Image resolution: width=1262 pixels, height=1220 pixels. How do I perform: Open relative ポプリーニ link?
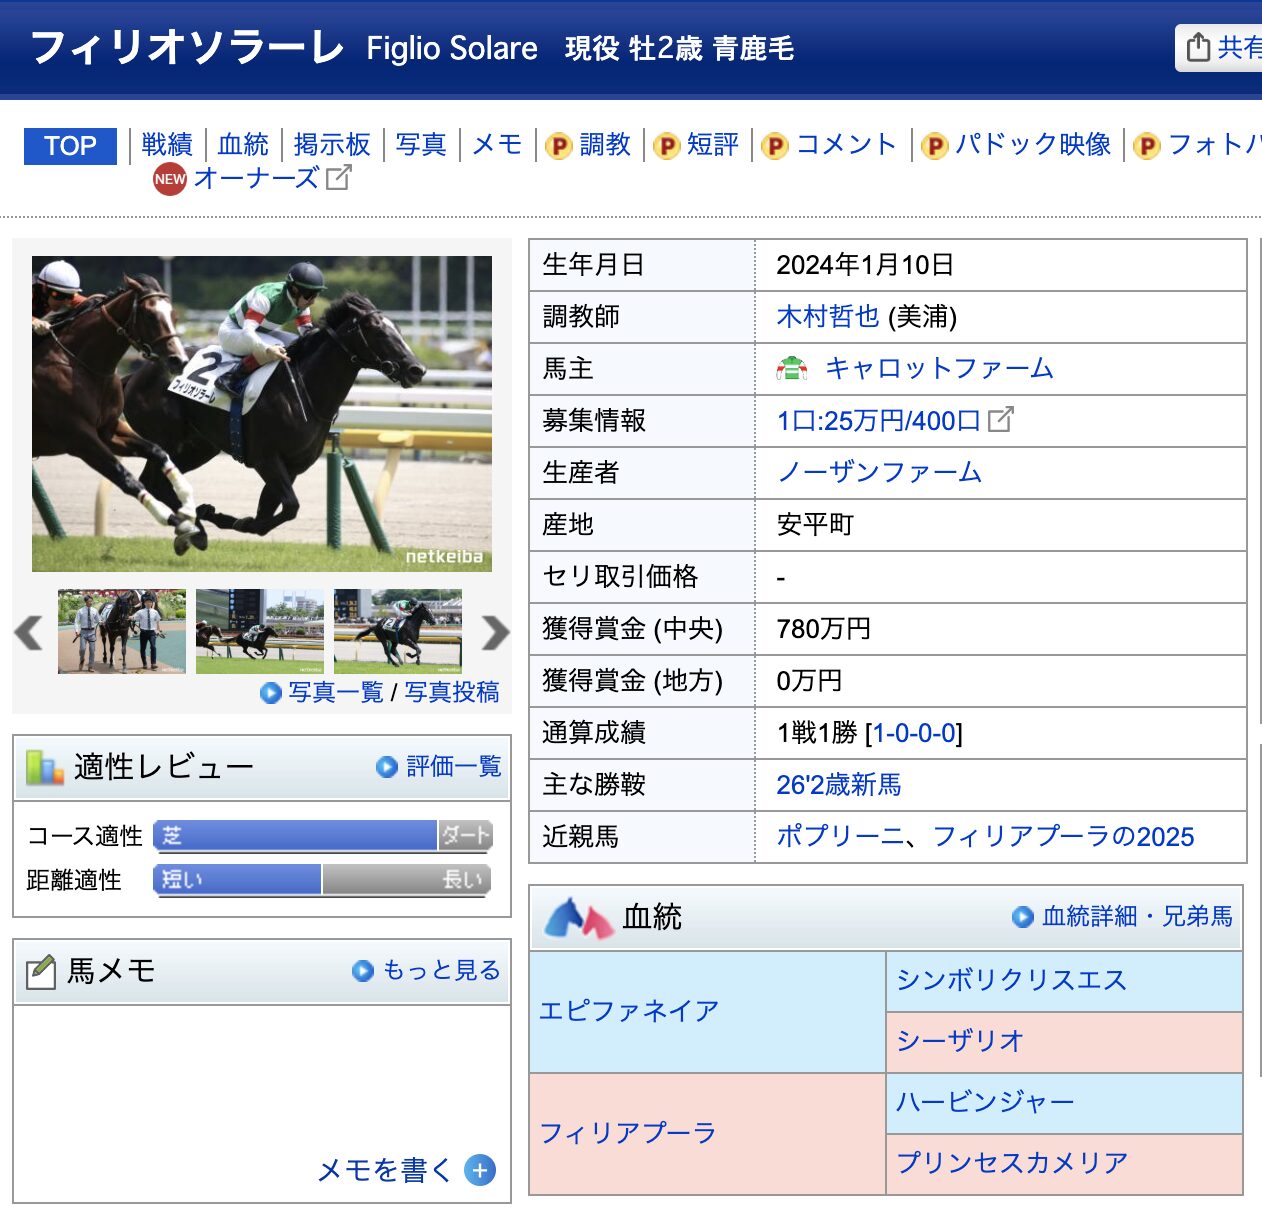click(840, 837)
